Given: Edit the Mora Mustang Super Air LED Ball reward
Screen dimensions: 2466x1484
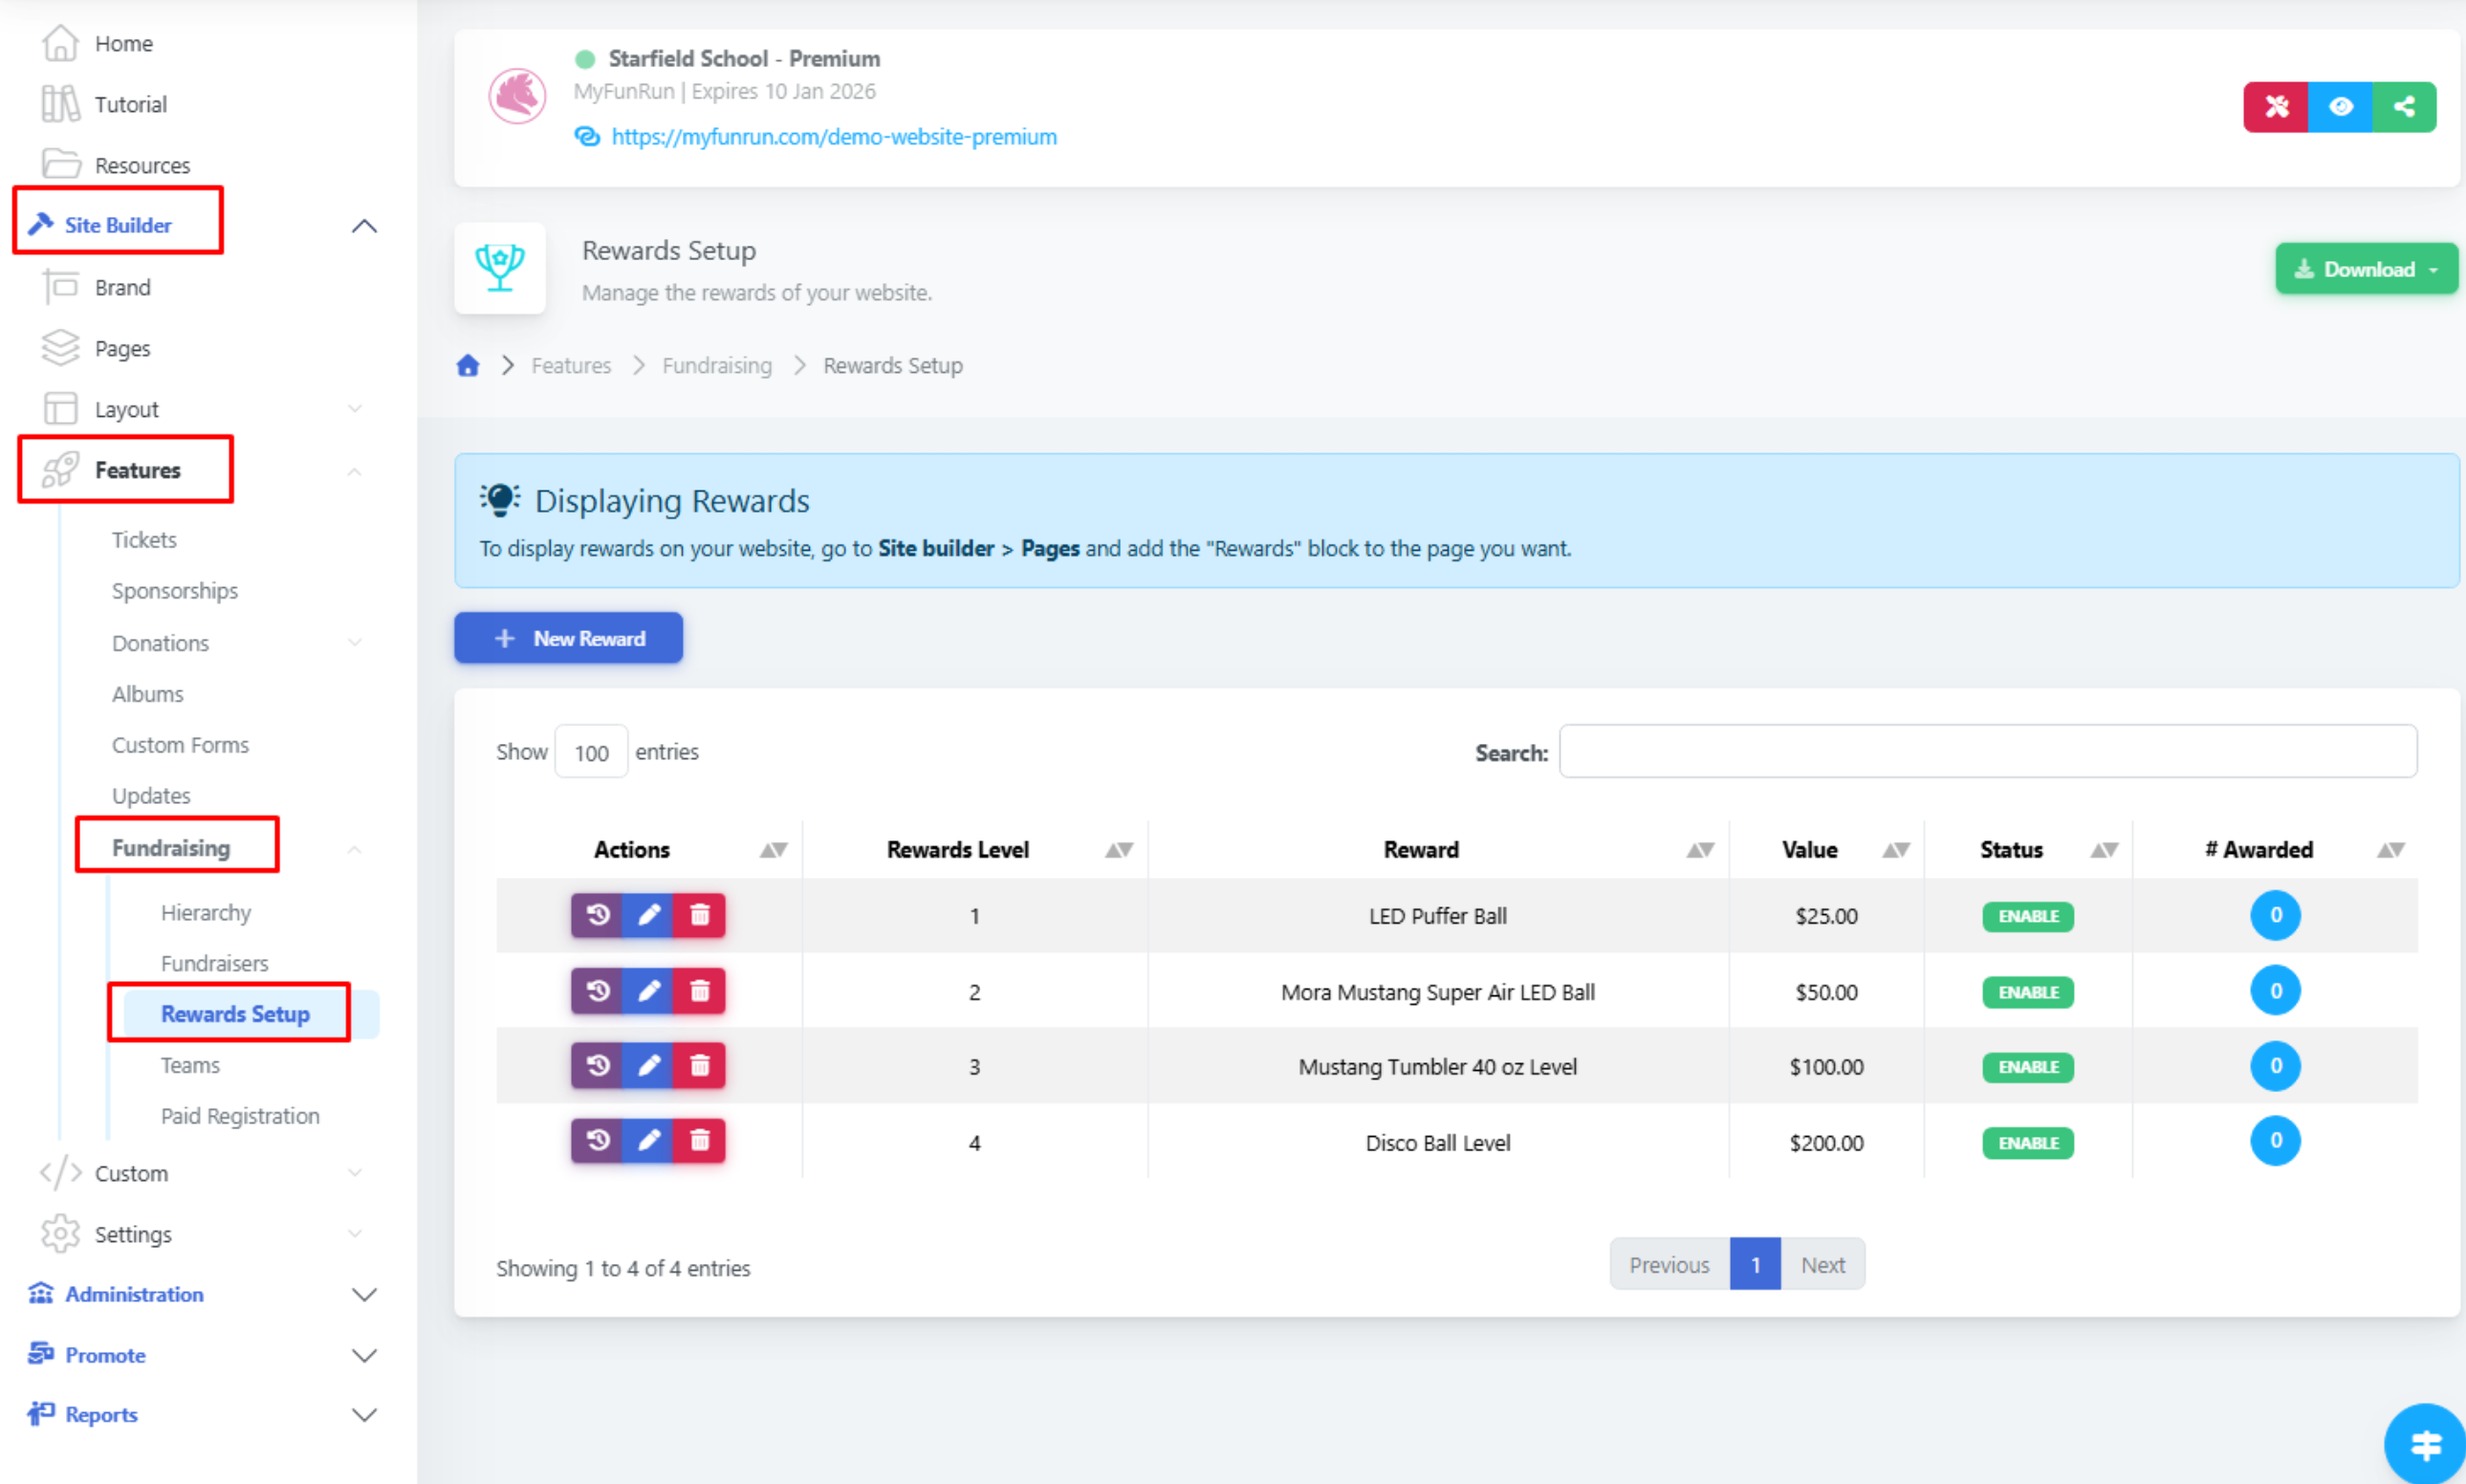Looking at the screenshot, I should 648,991.
